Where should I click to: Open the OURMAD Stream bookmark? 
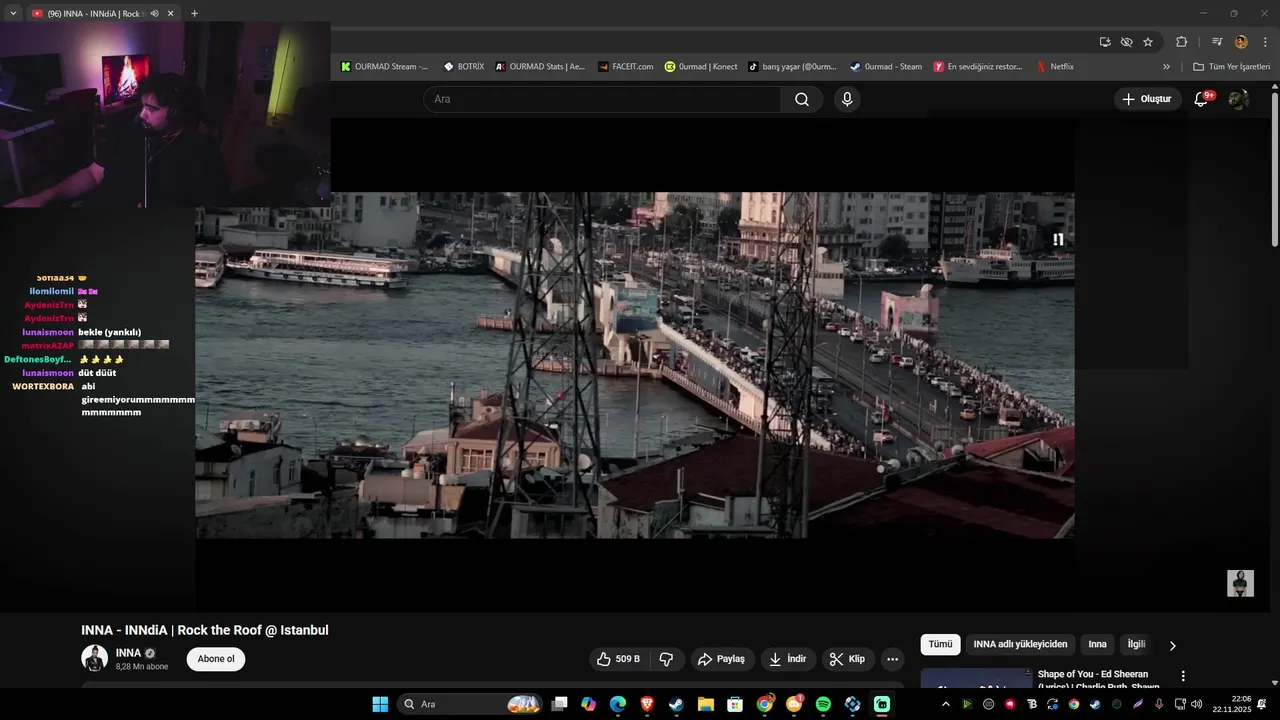point(385,67)
